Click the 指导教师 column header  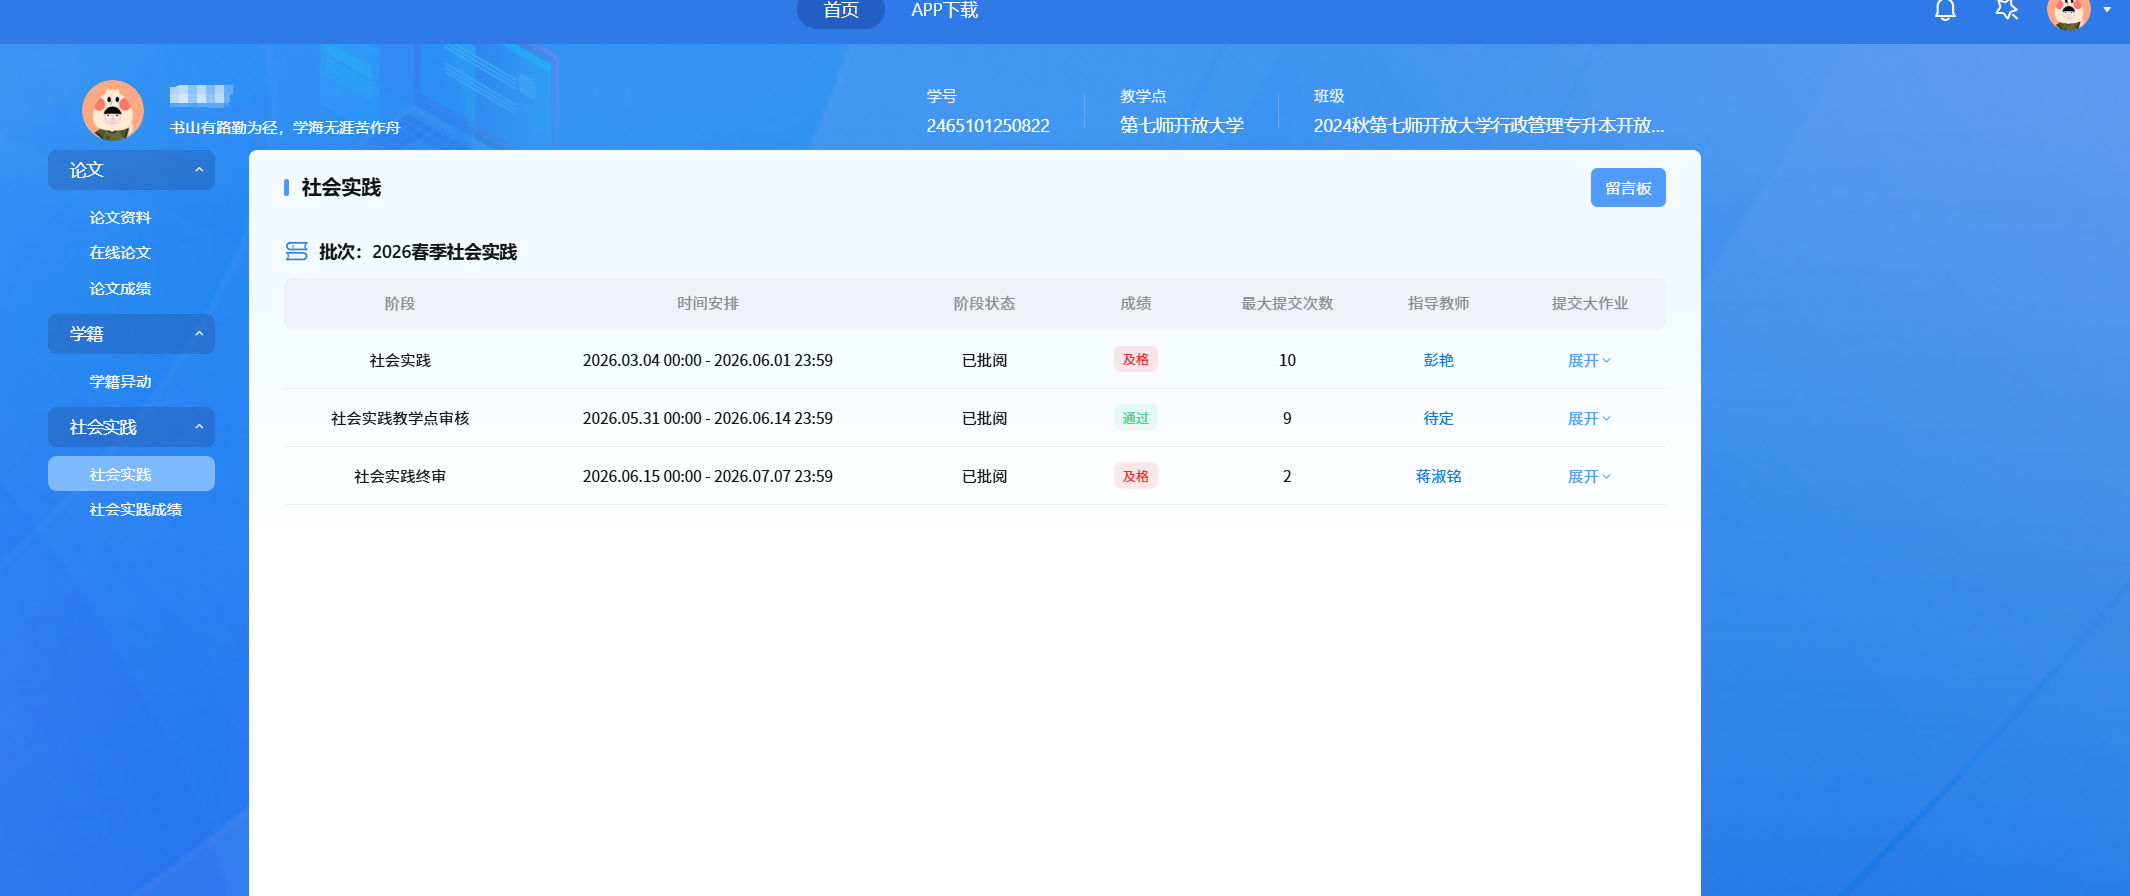coord(1438,303)
